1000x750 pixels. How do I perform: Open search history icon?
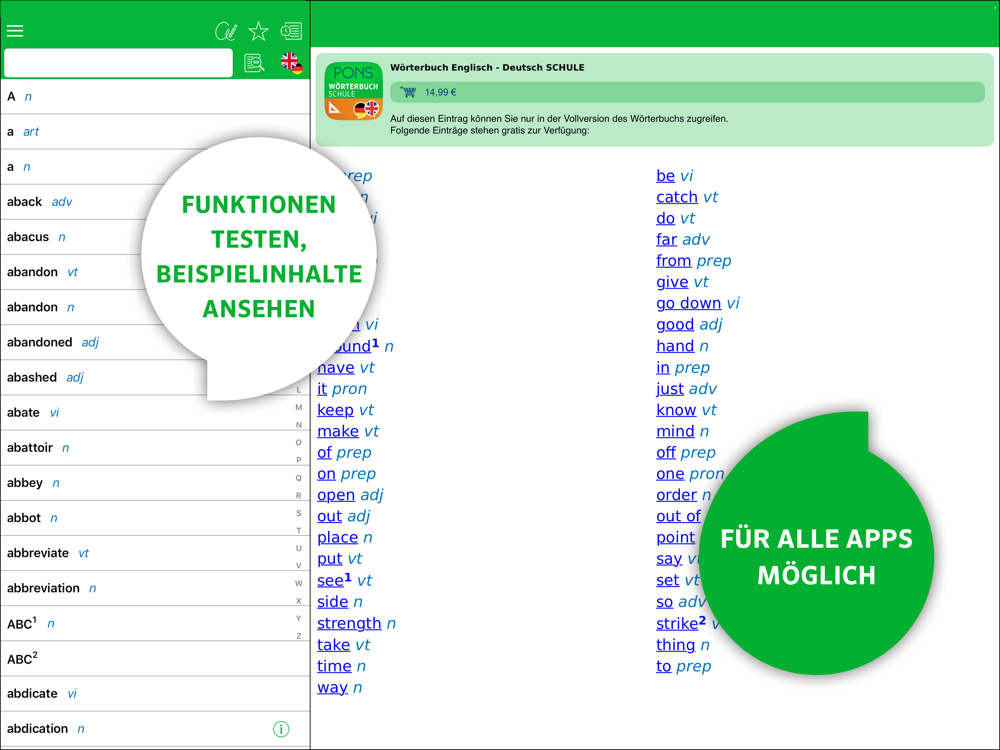291,31
